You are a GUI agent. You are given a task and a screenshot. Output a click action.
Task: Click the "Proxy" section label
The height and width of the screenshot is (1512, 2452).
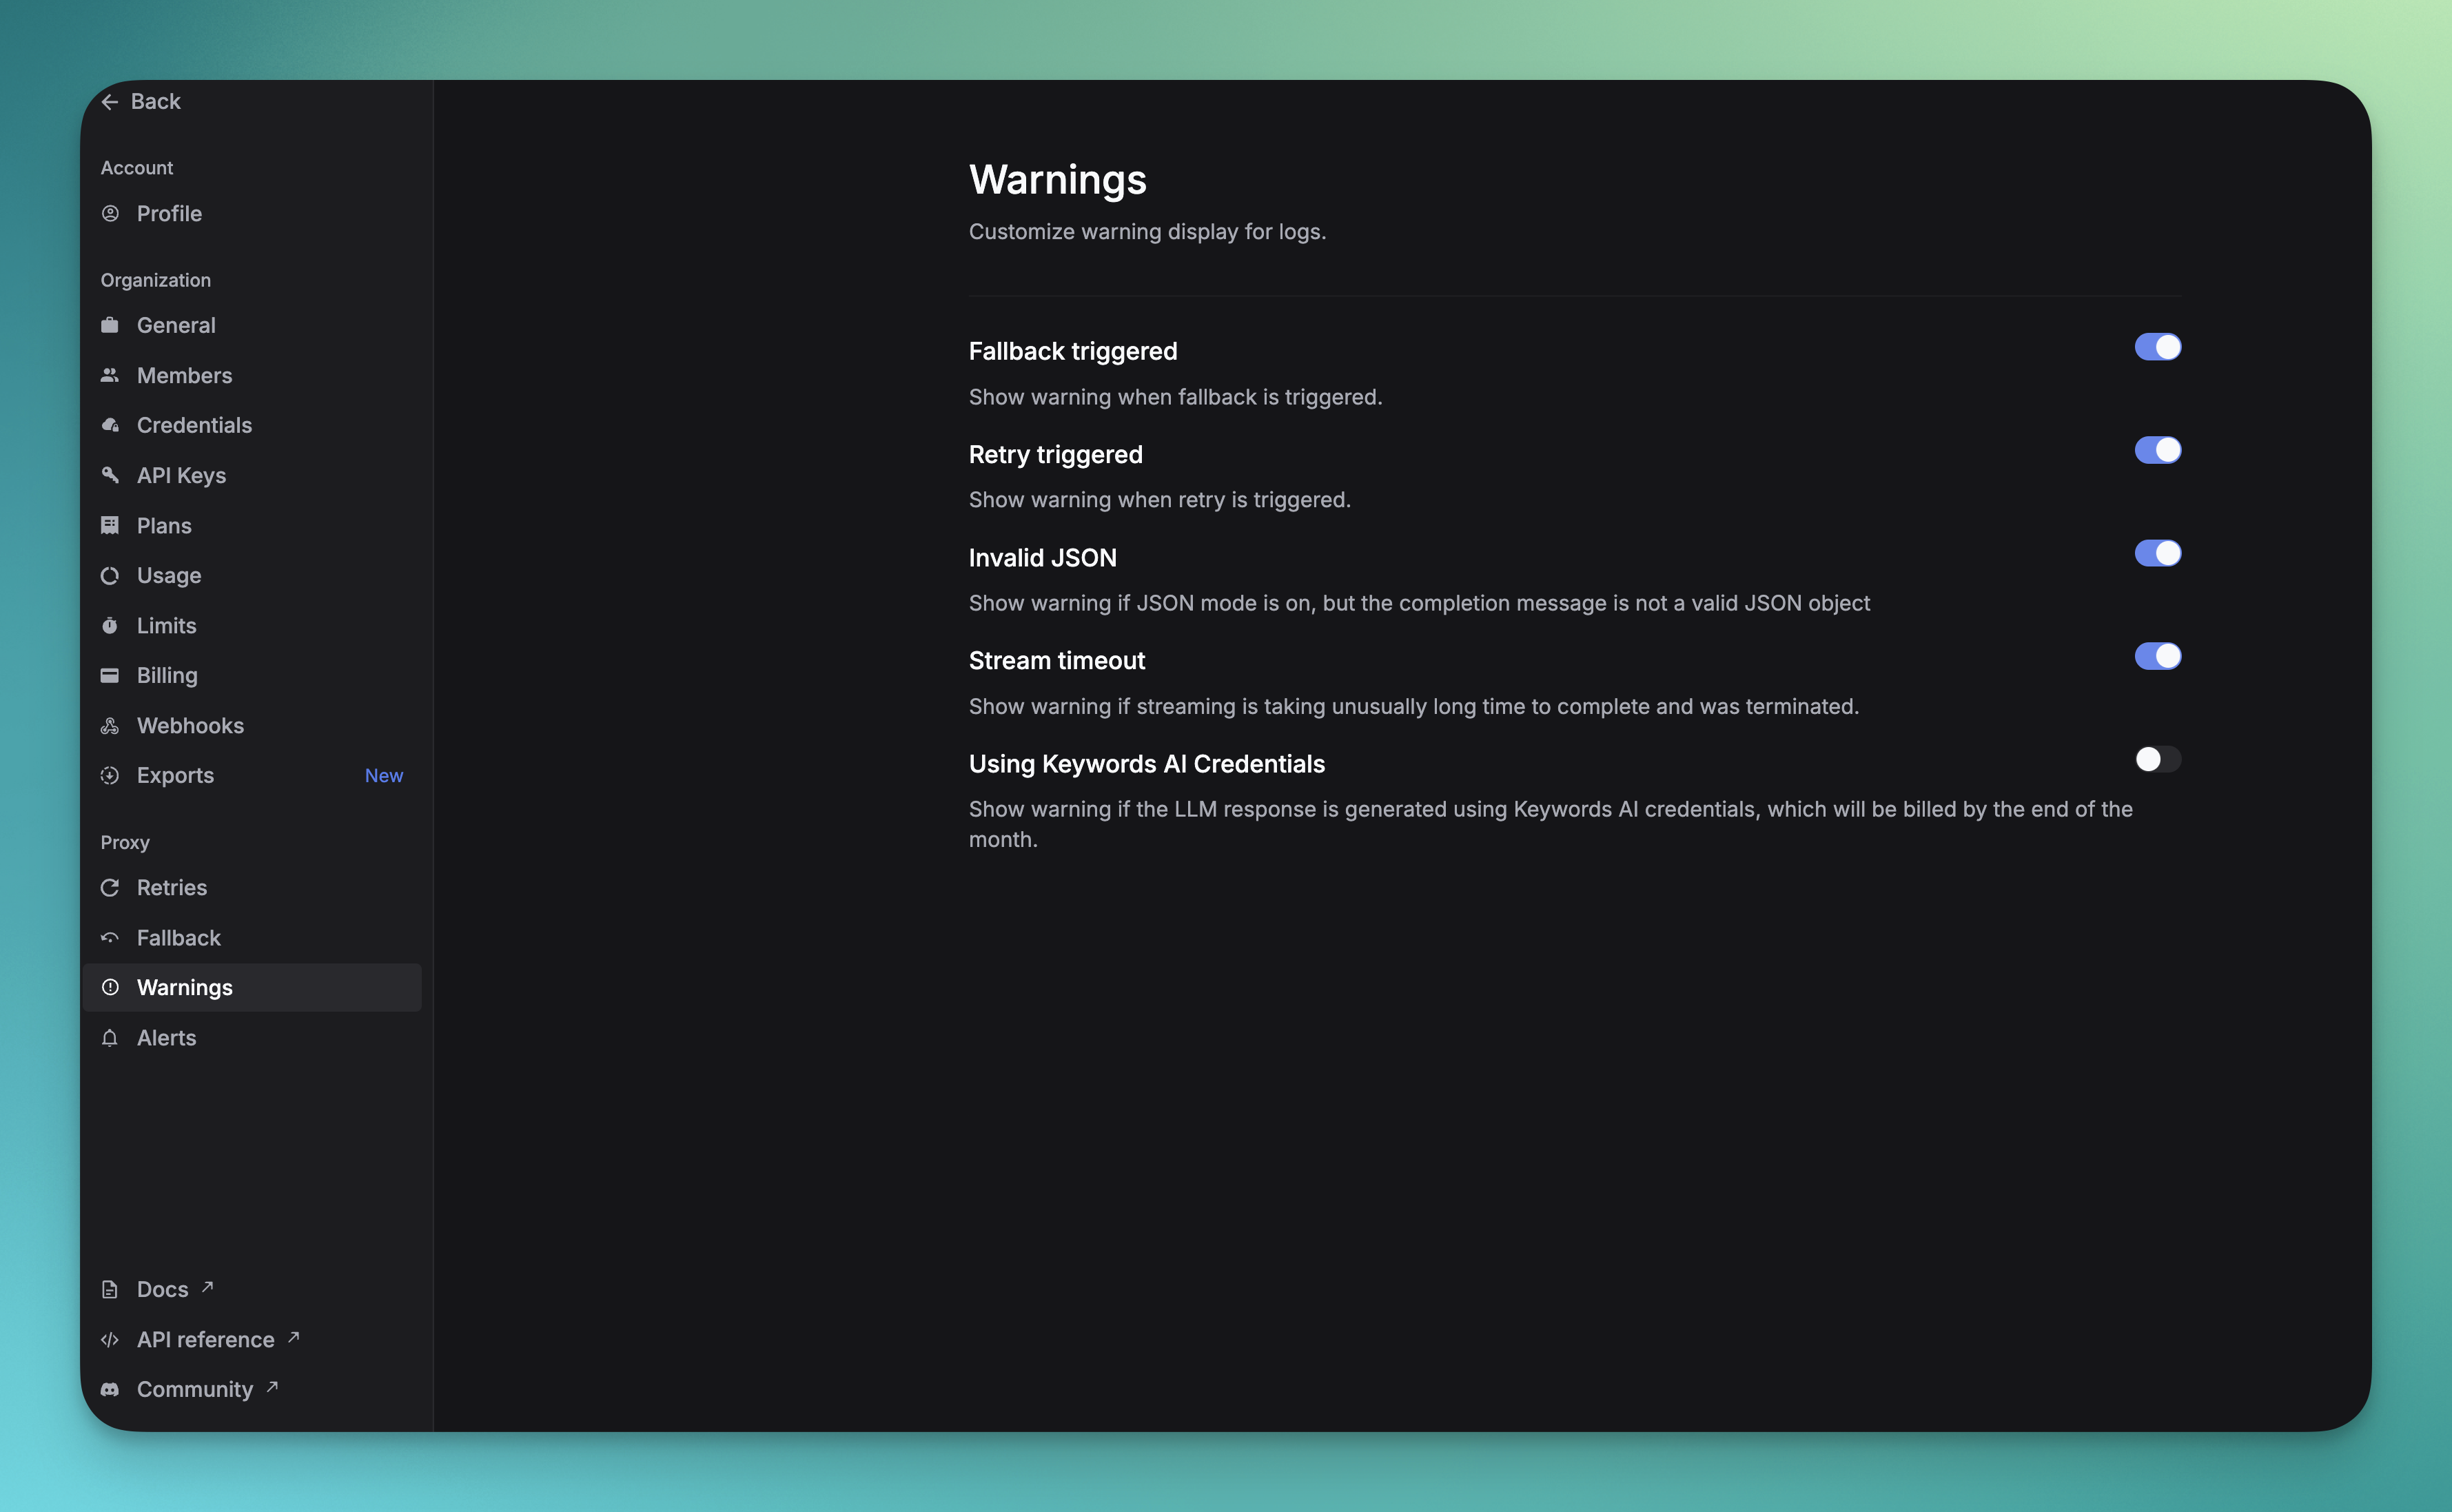pos(125,842)
